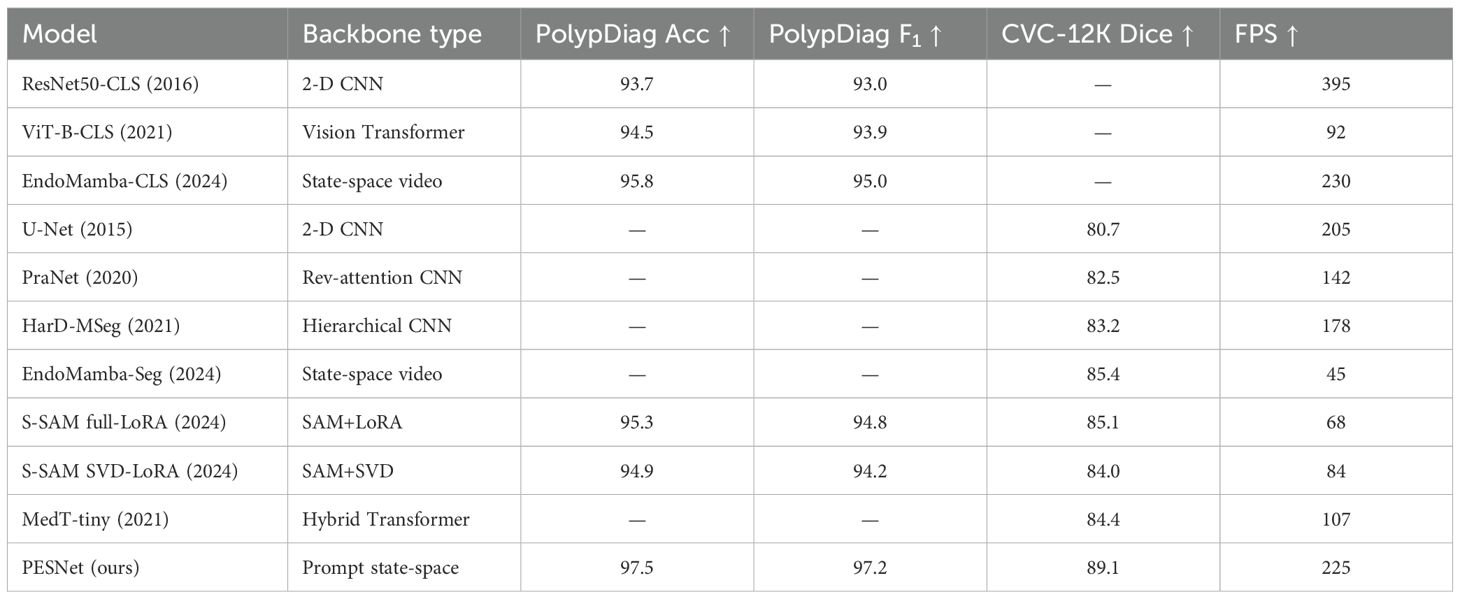This screenshot has width=1460, height=599.
Task: Click the Vision Transformer backbone cell
Action: (383, 132)
